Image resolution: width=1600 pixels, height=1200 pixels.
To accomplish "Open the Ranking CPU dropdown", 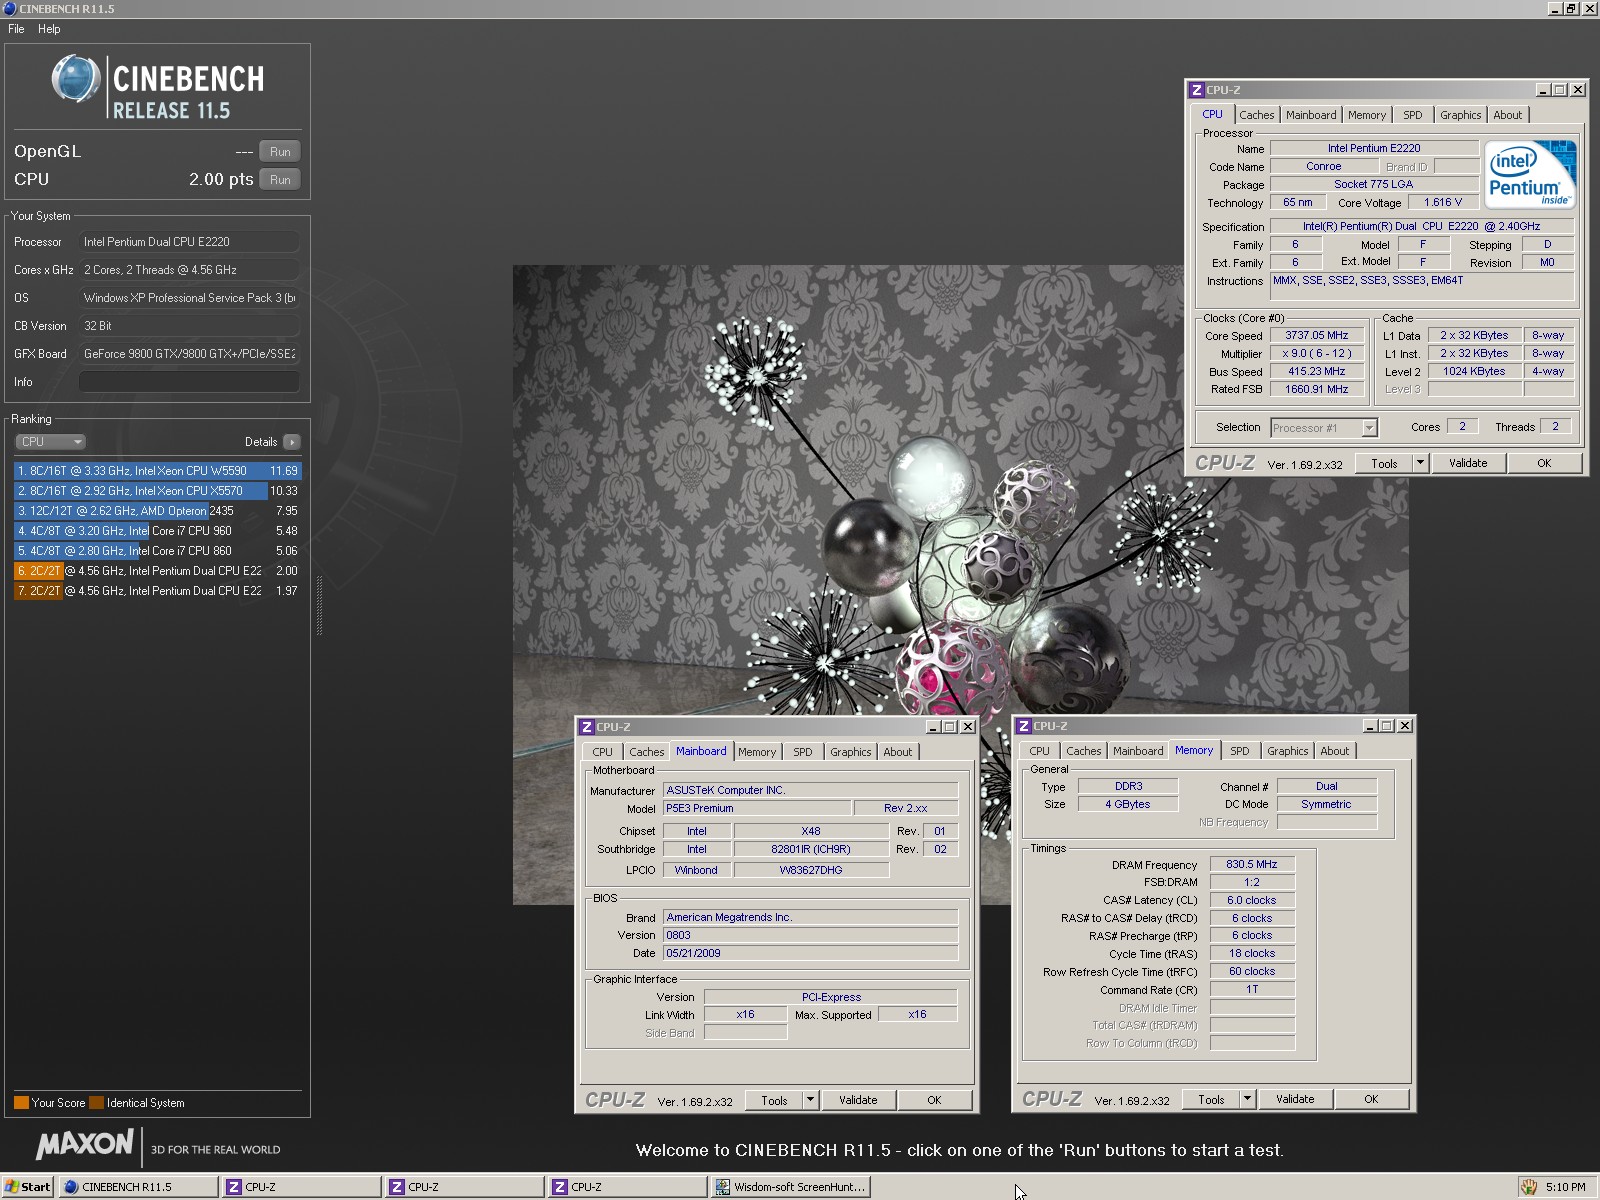I will (x=50, y=442).
